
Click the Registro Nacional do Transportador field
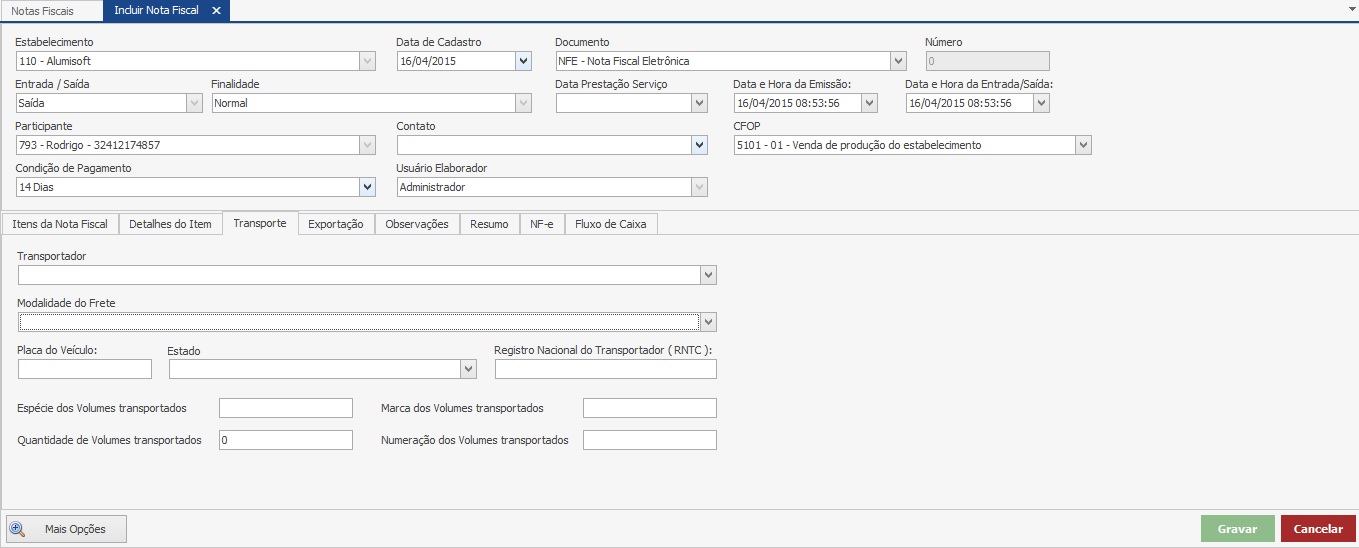pyautogui.click(x=605, y=369)
